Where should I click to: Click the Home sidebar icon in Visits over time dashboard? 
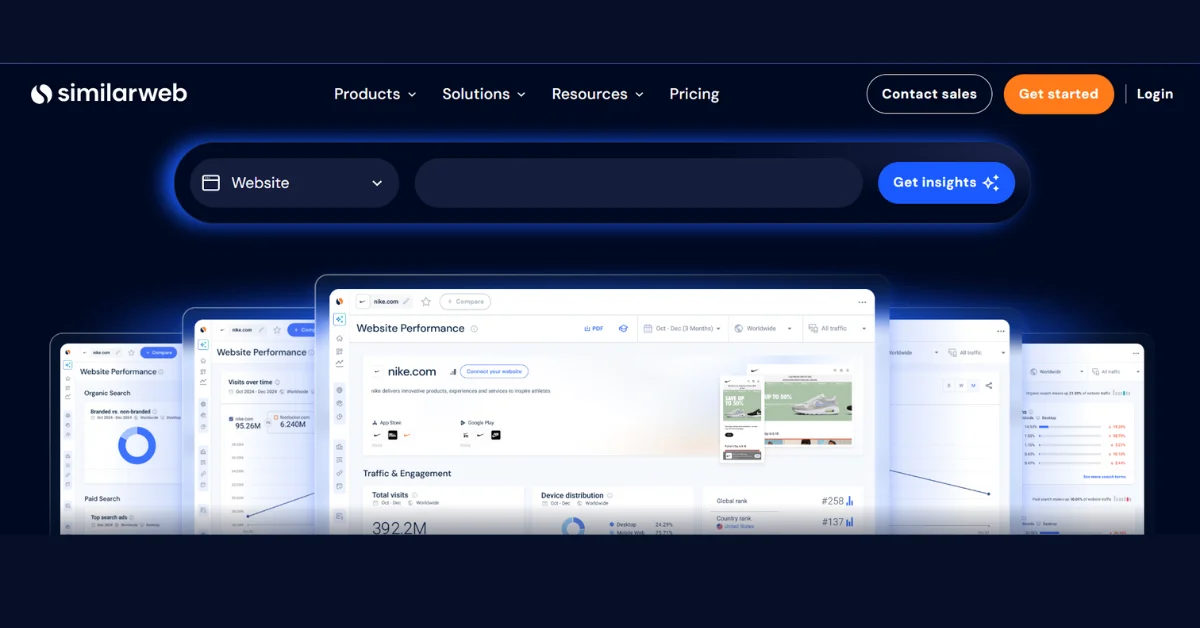[x=203, y=361]
